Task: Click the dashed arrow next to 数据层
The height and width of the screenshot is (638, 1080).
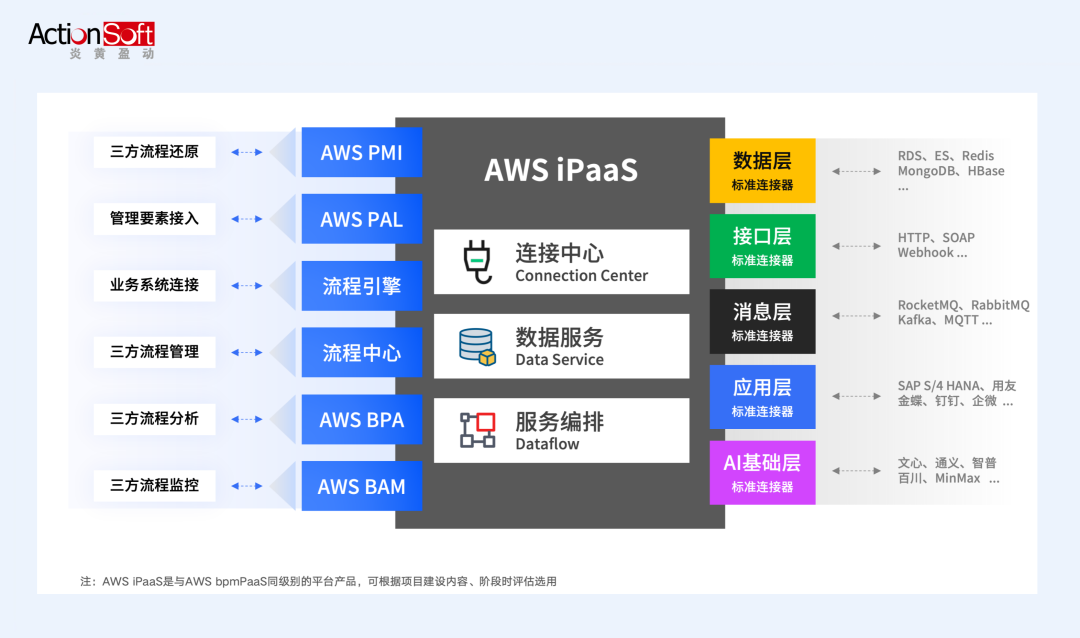Action: [x=856, y=171]
